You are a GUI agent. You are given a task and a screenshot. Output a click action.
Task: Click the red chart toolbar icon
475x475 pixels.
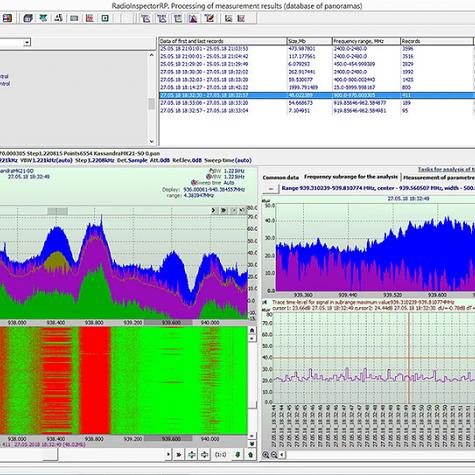coord(89,18)
